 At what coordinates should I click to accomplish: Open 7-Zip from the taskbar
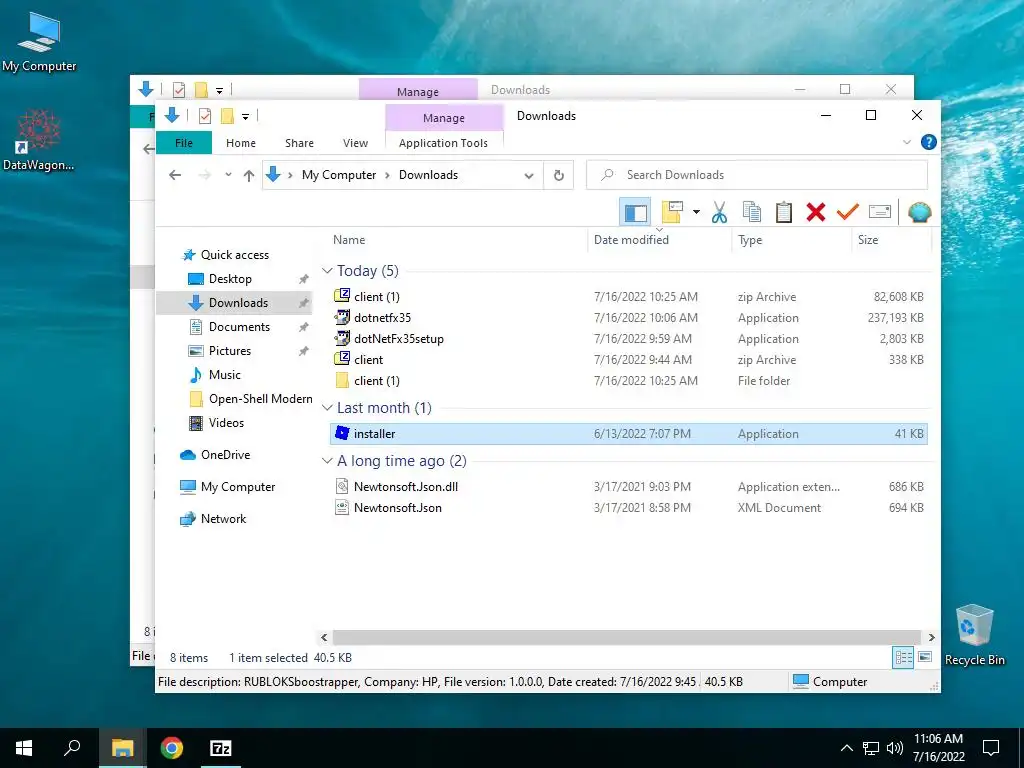click(x=221, y=748)
